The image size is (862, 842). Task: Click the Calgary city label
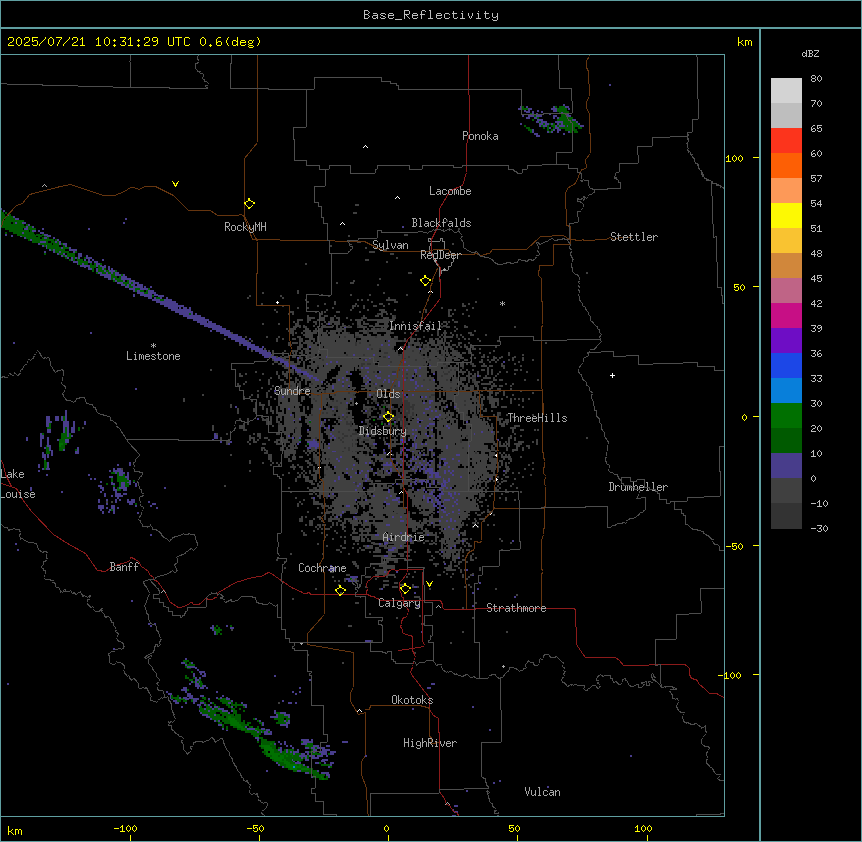(399, 603)
